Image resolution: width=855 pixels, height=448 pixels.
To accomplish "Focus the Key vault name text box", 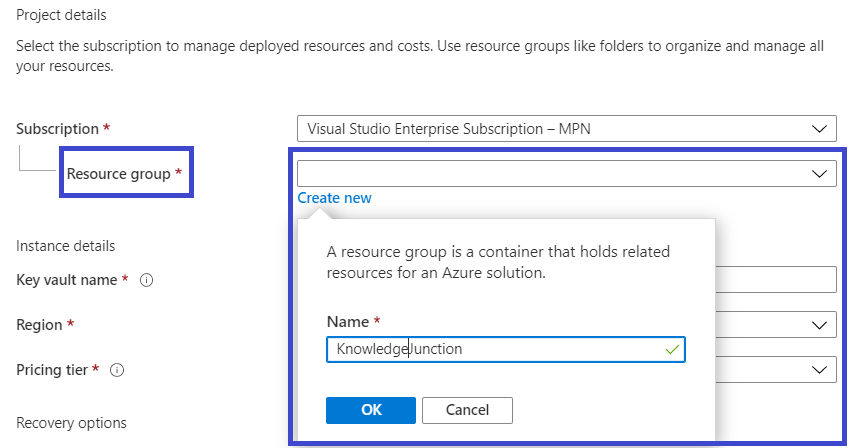I will [775, 280].
